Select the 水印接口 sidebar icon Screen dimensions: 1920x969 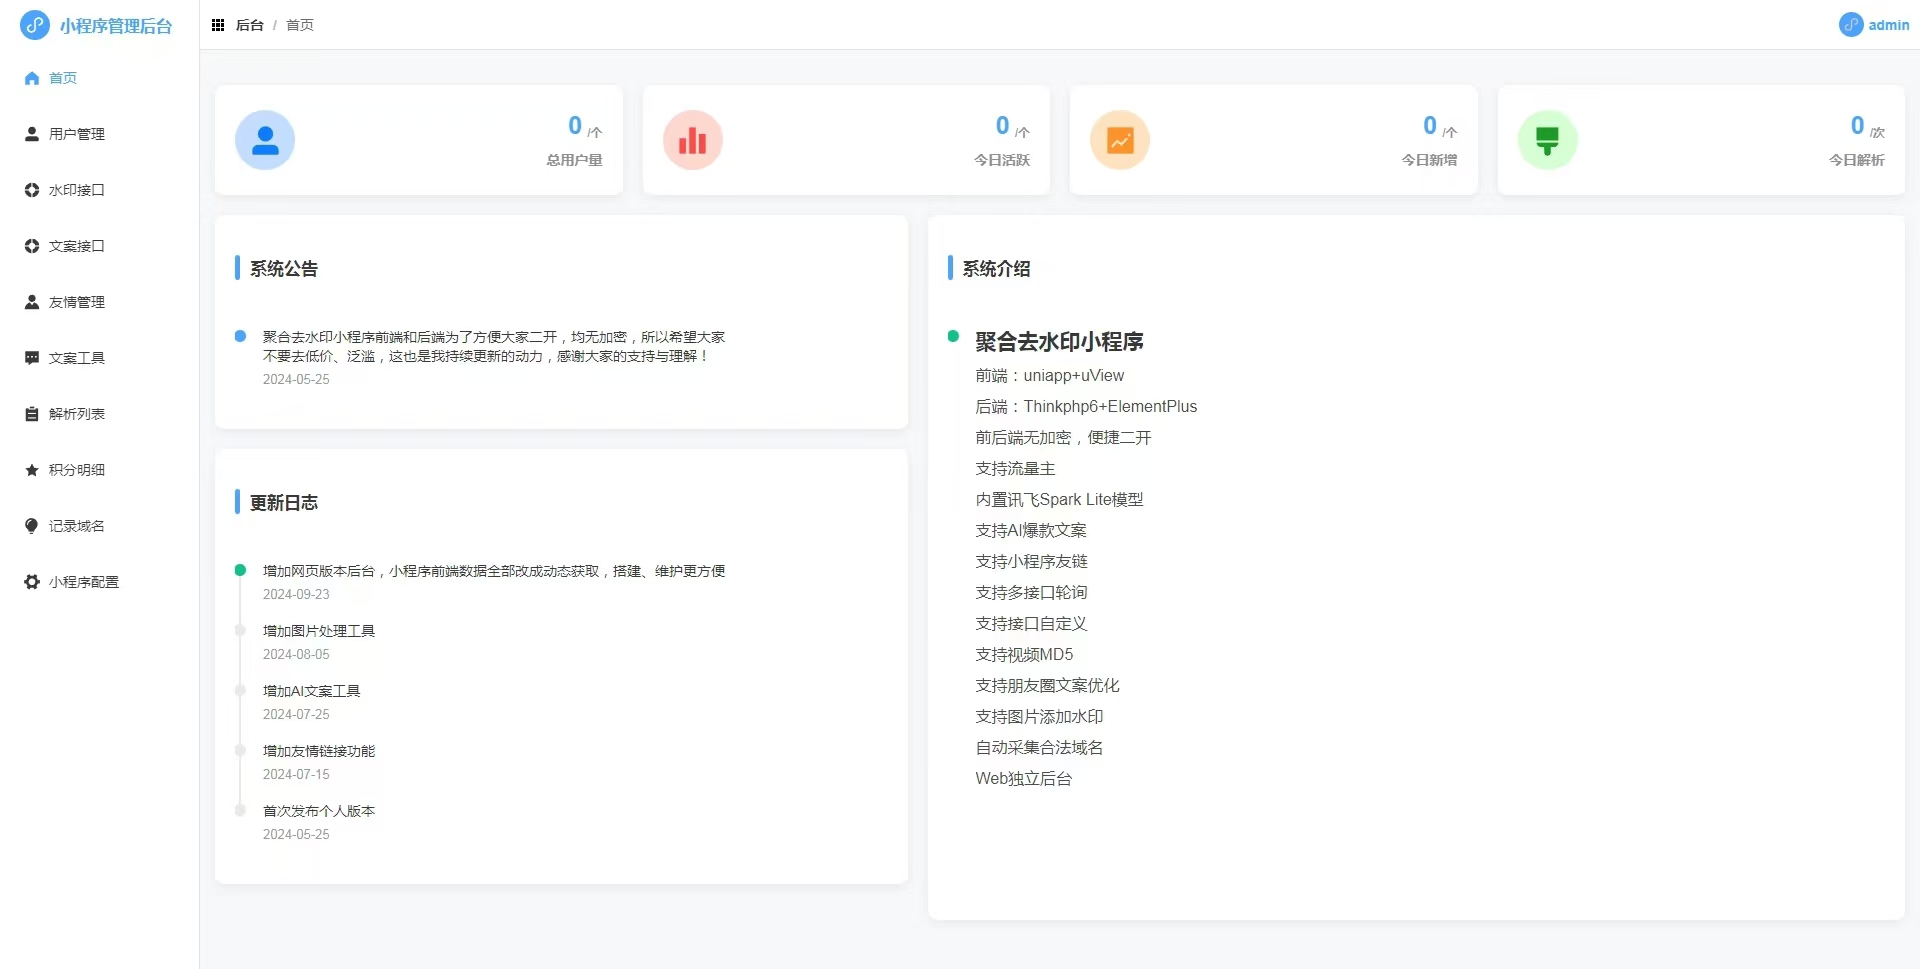(31, 189)
